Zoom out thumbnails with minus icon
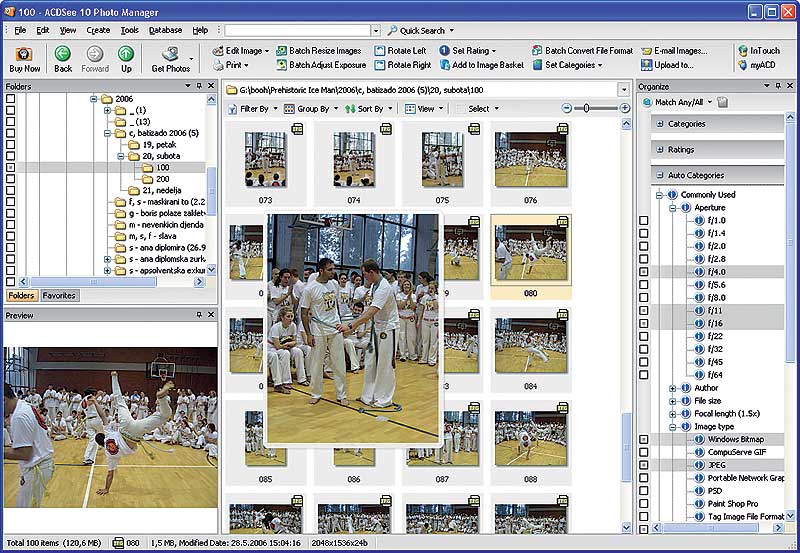The height and width of the screenshot is (553, 800). [x=566, y=108]
